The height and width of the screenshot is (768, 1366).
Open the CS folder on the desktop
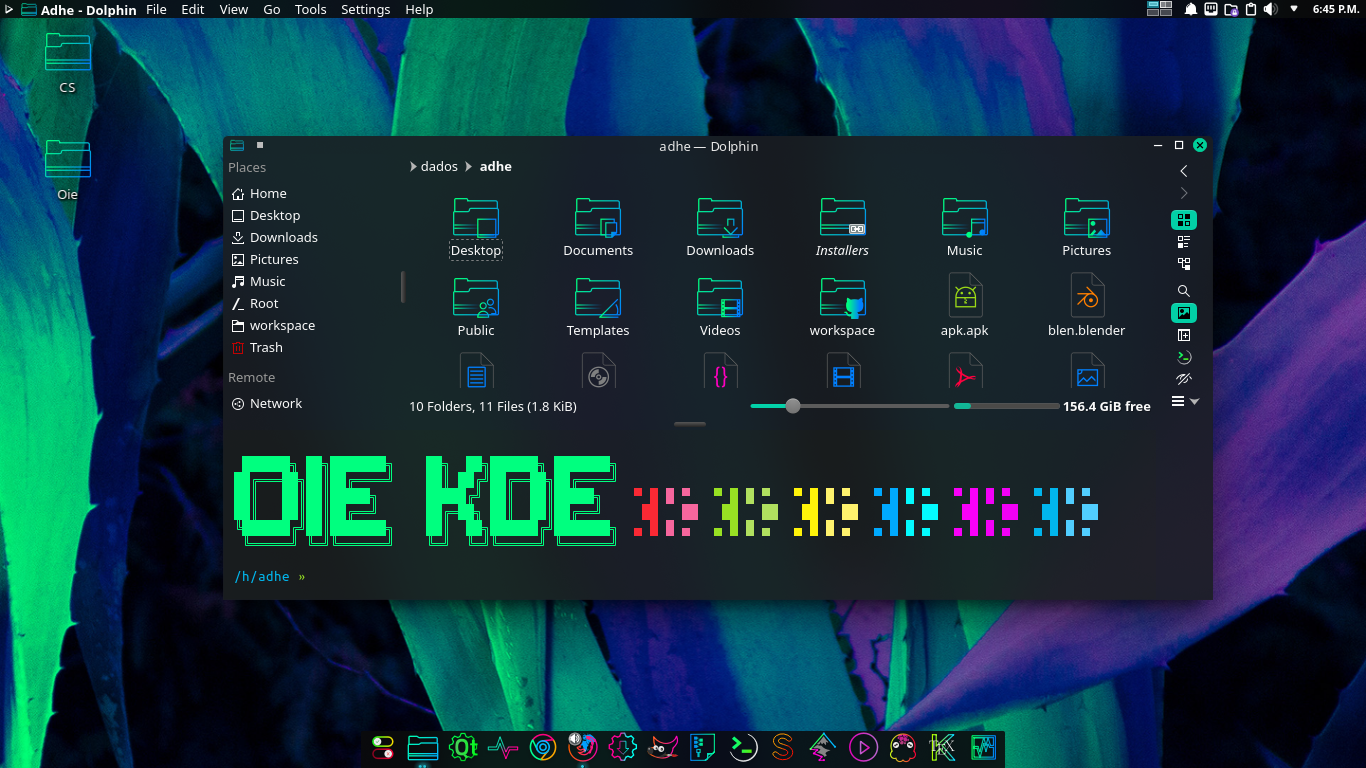point(67,62)
